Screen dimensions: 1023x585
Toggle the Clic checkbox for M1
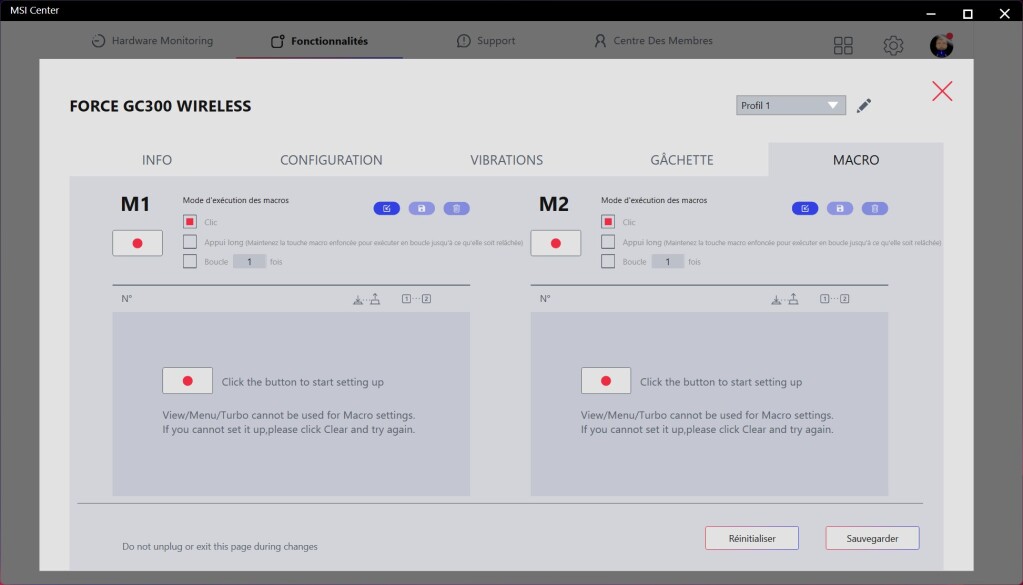[190, 222]
